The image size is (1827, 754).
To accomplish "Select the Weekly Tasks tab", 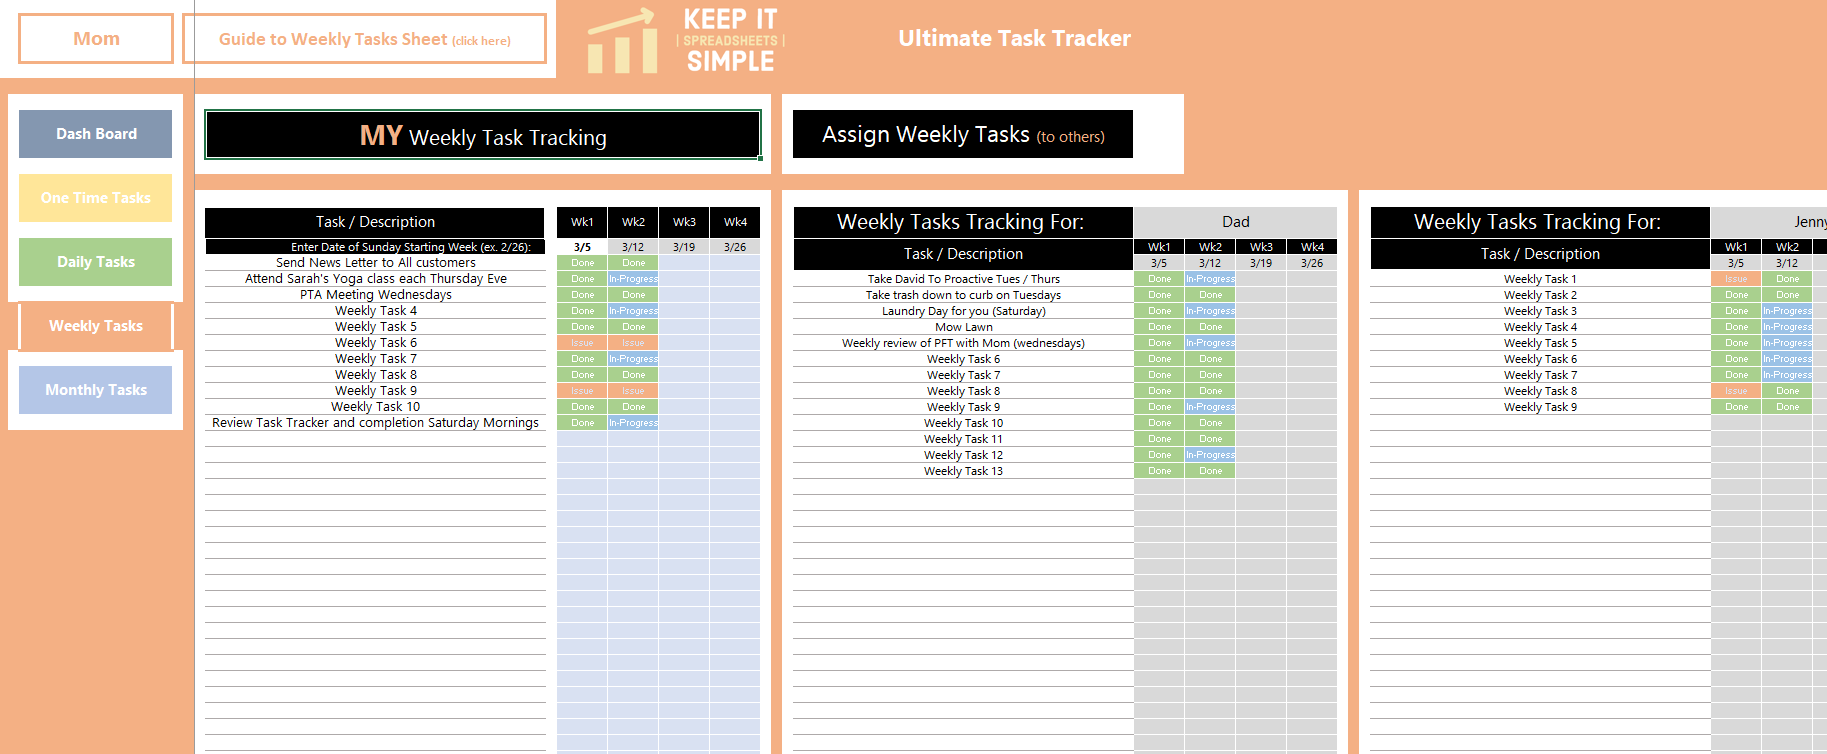I will point(96,326).
